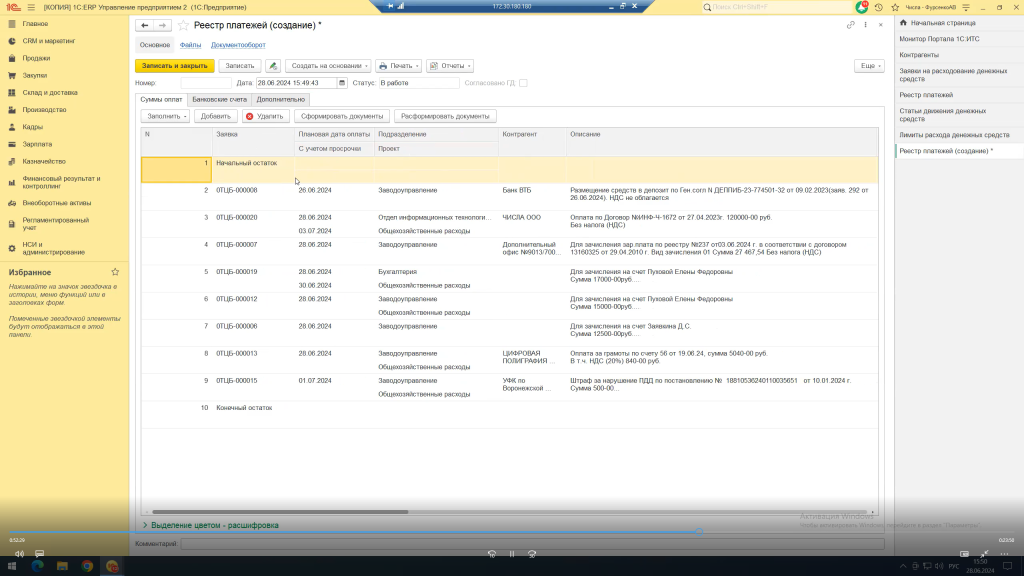Open calendar picker next to Дата field
1024x576 pixels.
tap(343, 83)
